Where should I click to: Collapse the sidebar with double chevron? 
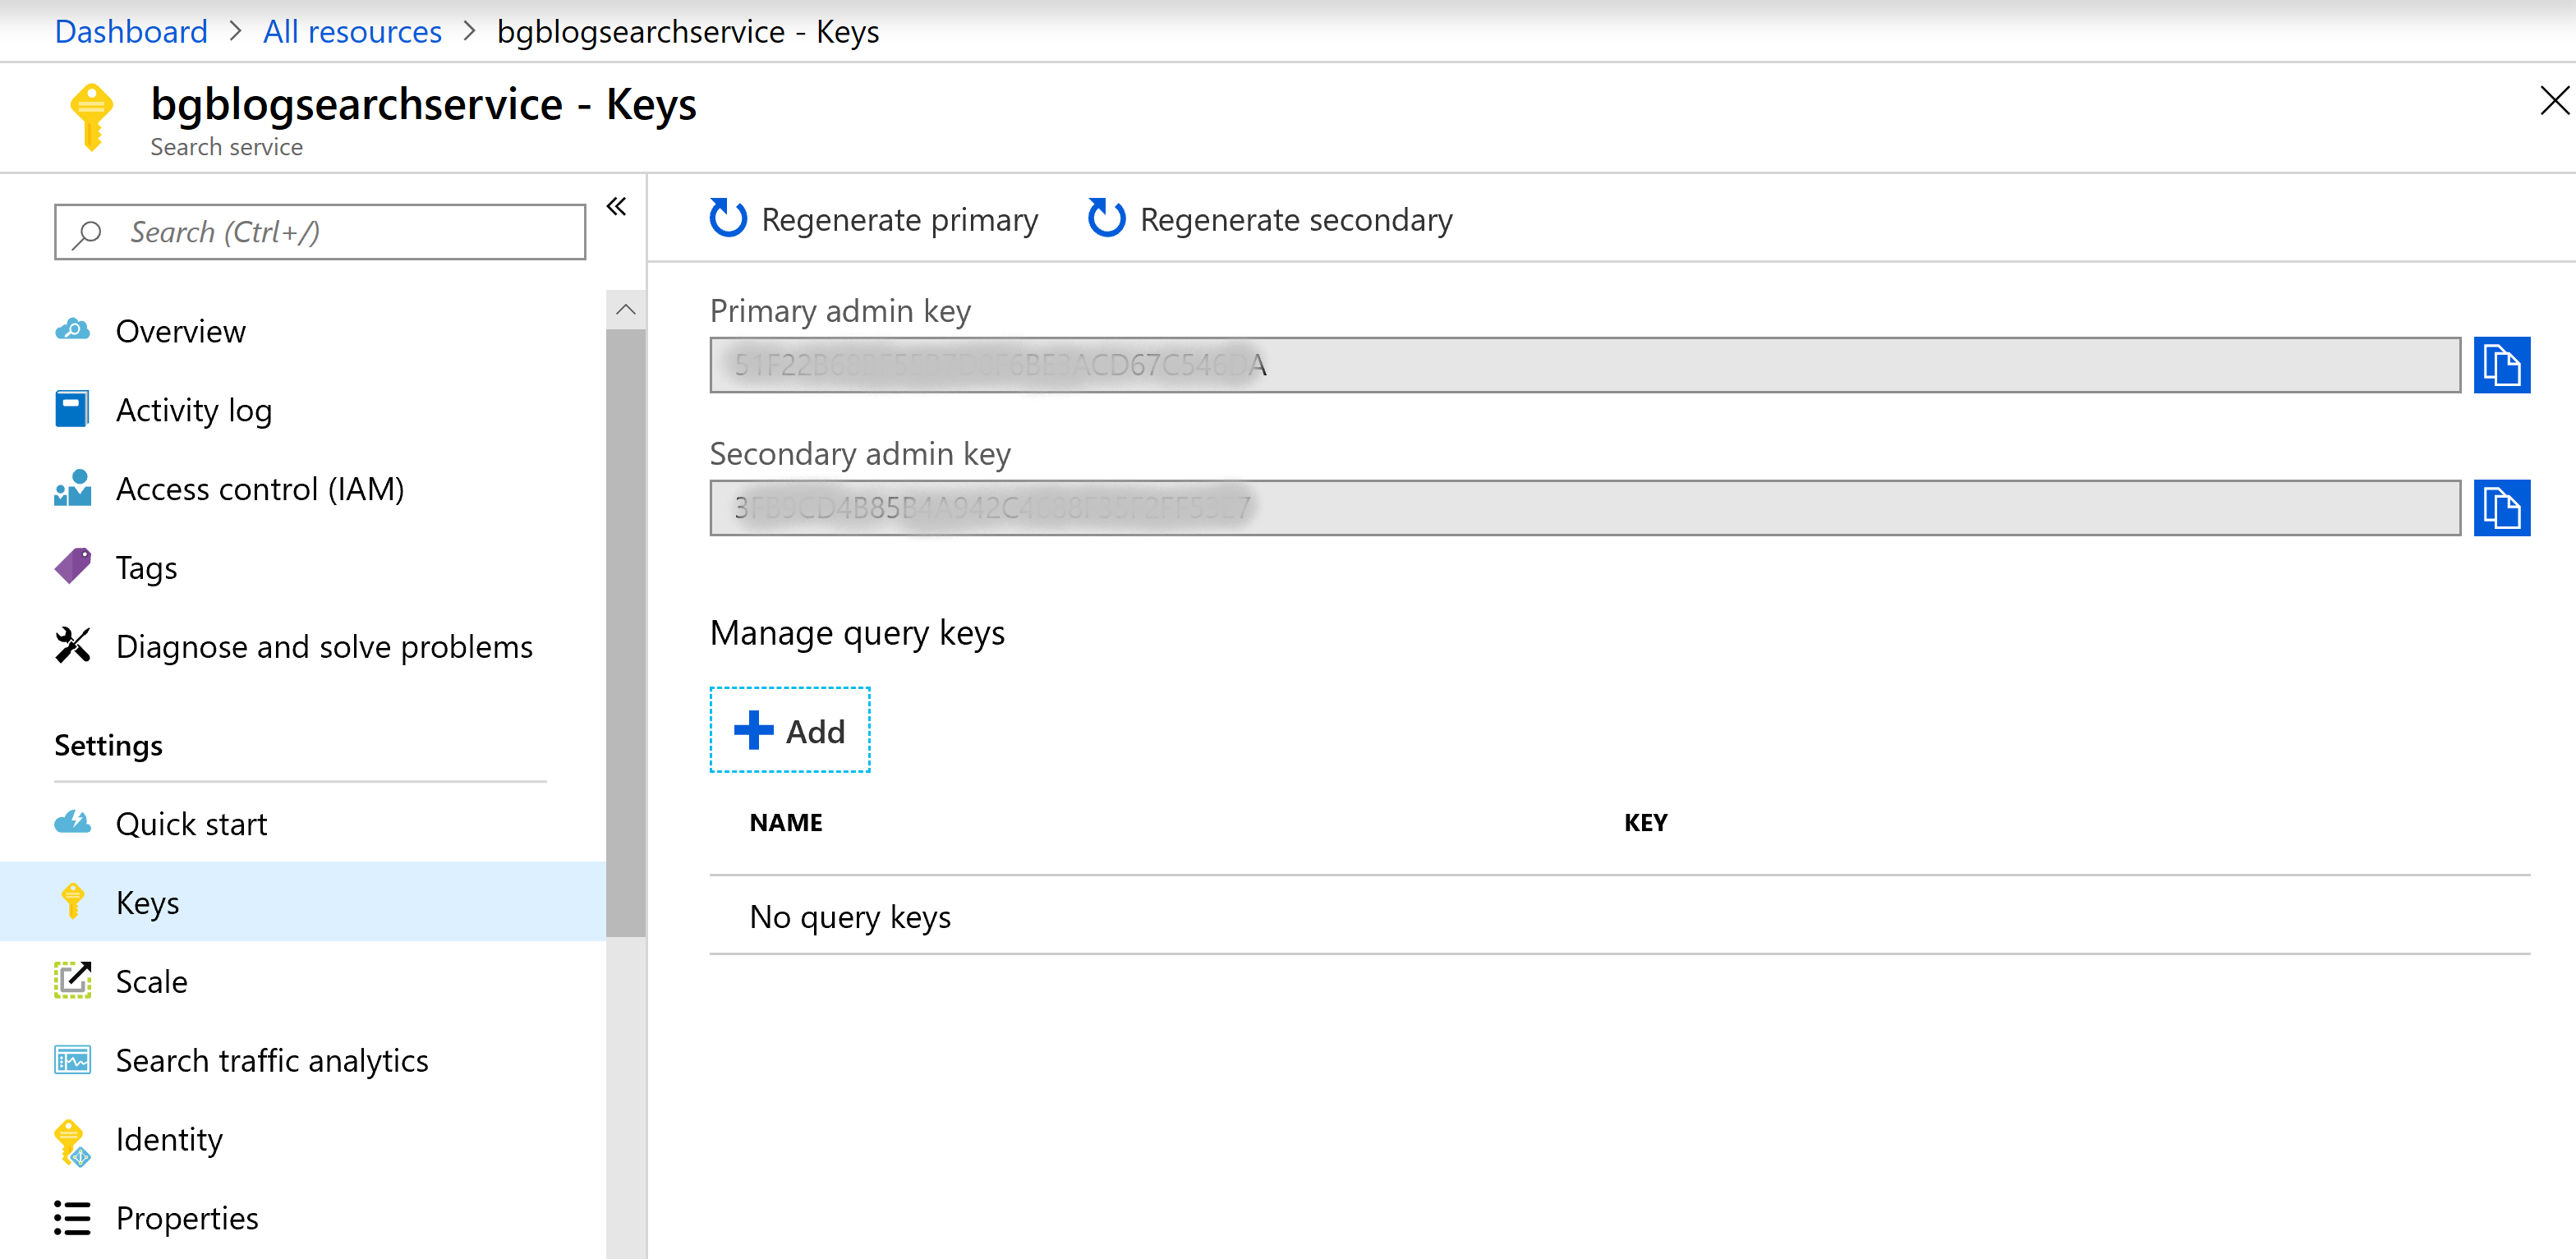point(616,206)
